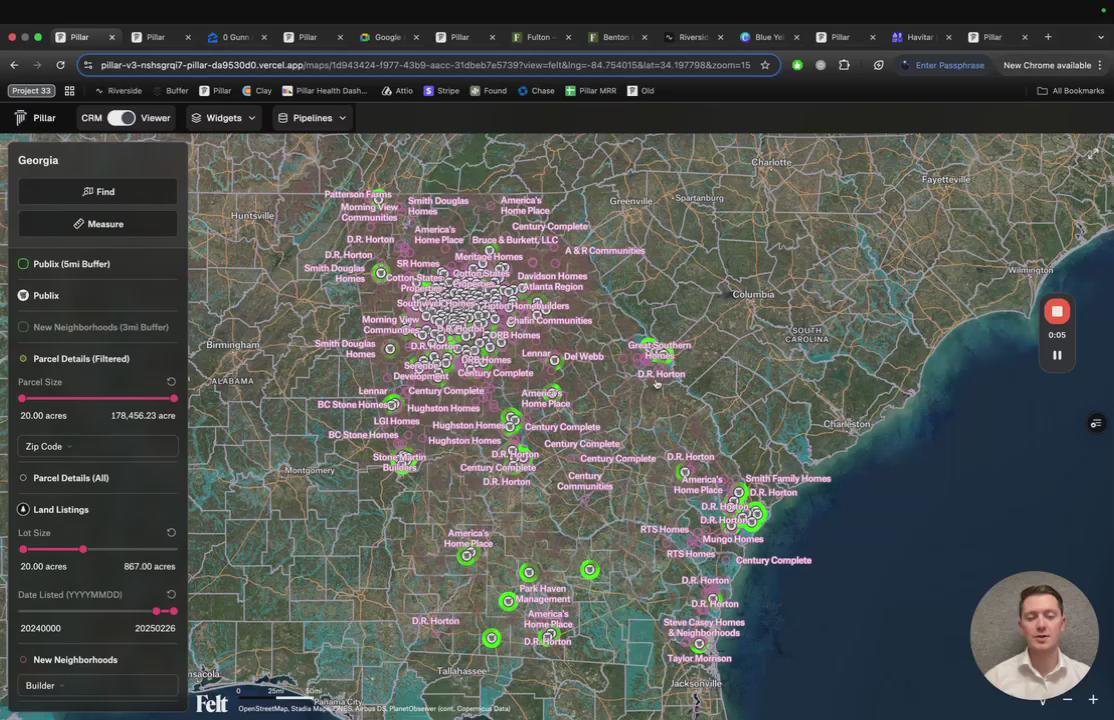Open the Riverside bookmark
Viewport: 1114px width, 720px height.
click(119, 91)
